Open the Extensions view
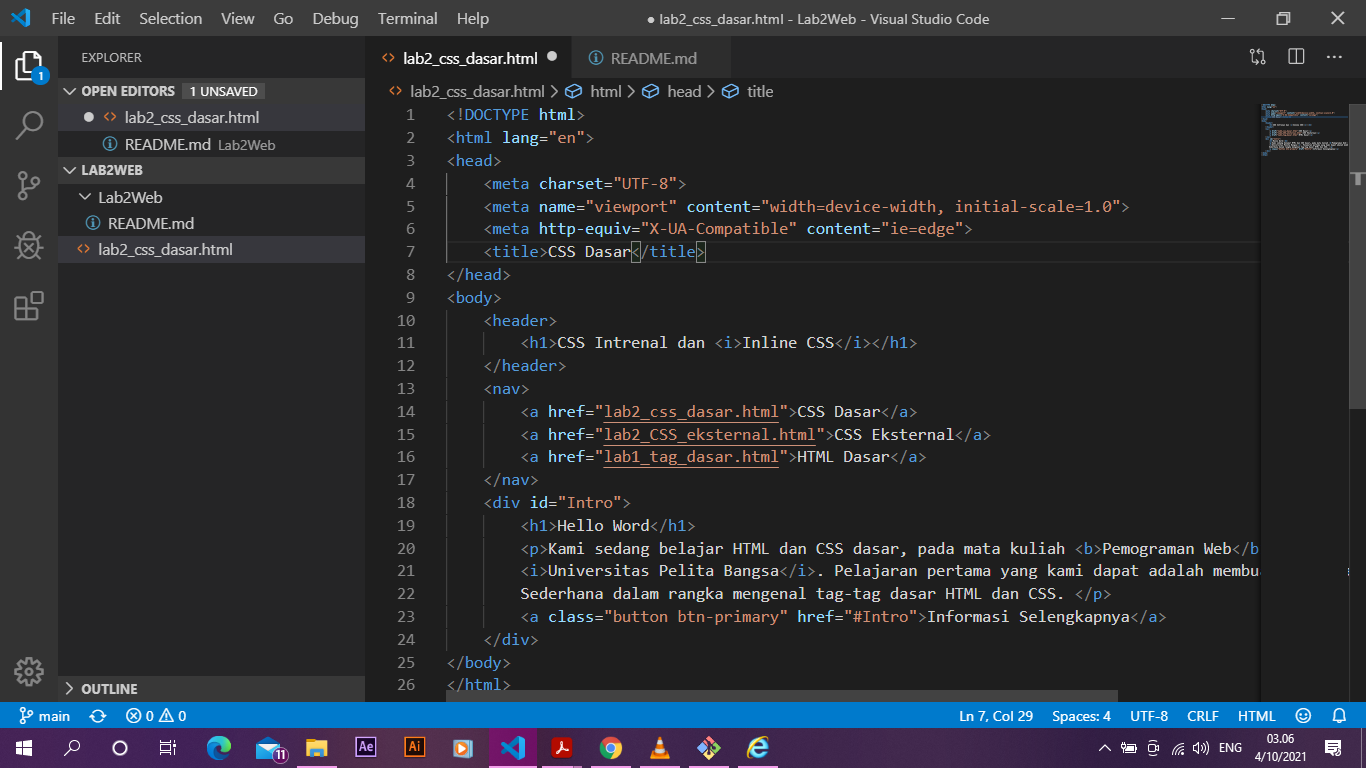Image resolution: width=1366 pixels, height=768 pixels. coord(29,305)
